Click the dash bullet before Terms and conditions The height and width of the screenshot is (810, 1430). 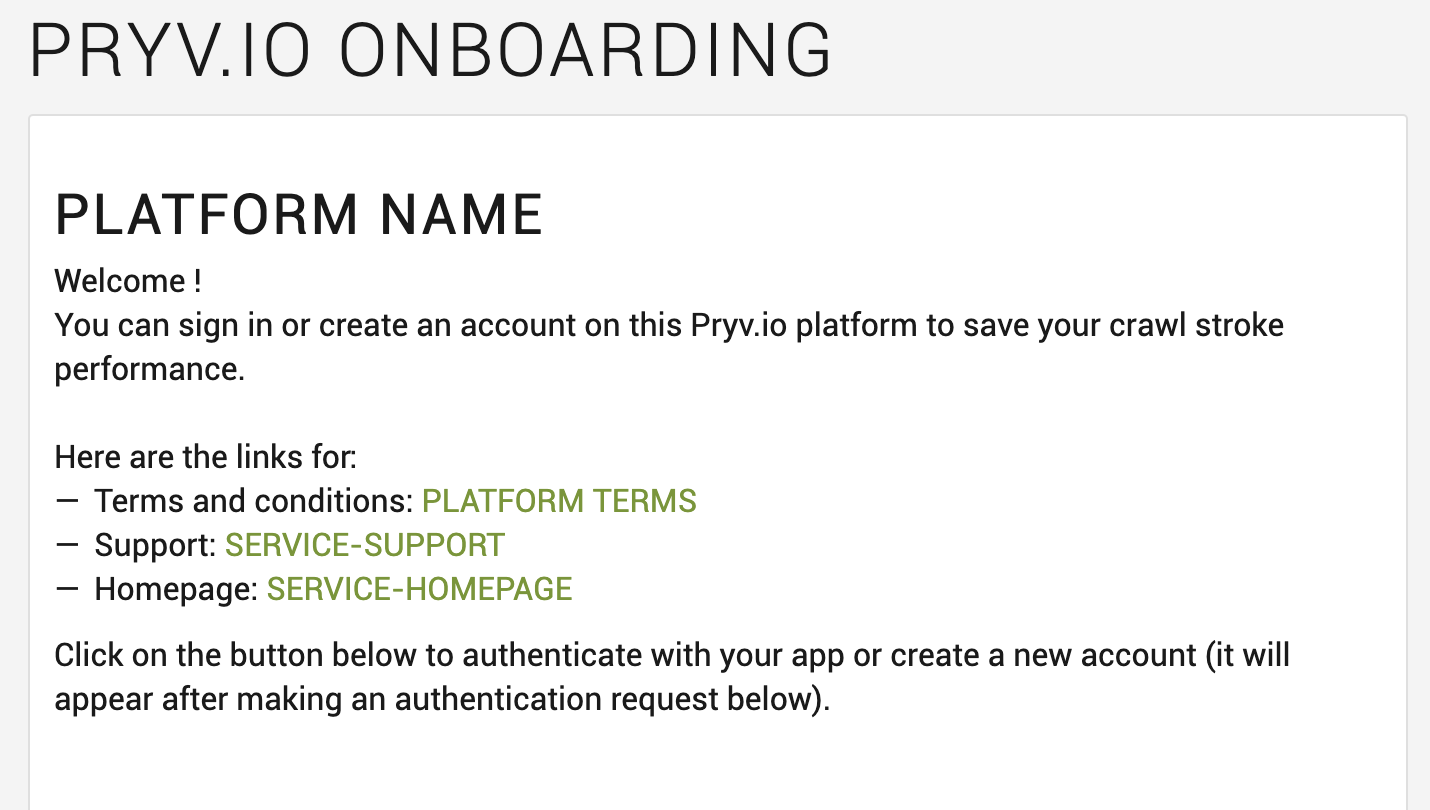tap(68, 500)
